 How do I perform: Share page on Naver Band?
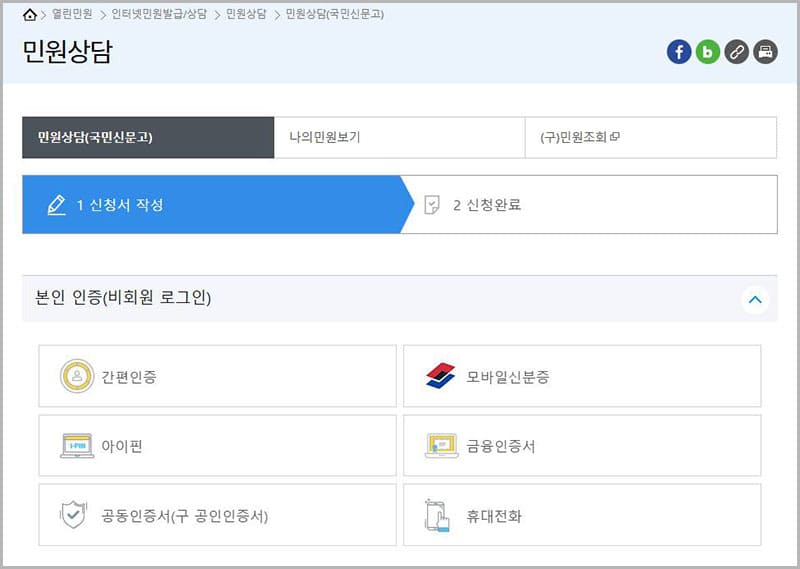tap(708, 52)
